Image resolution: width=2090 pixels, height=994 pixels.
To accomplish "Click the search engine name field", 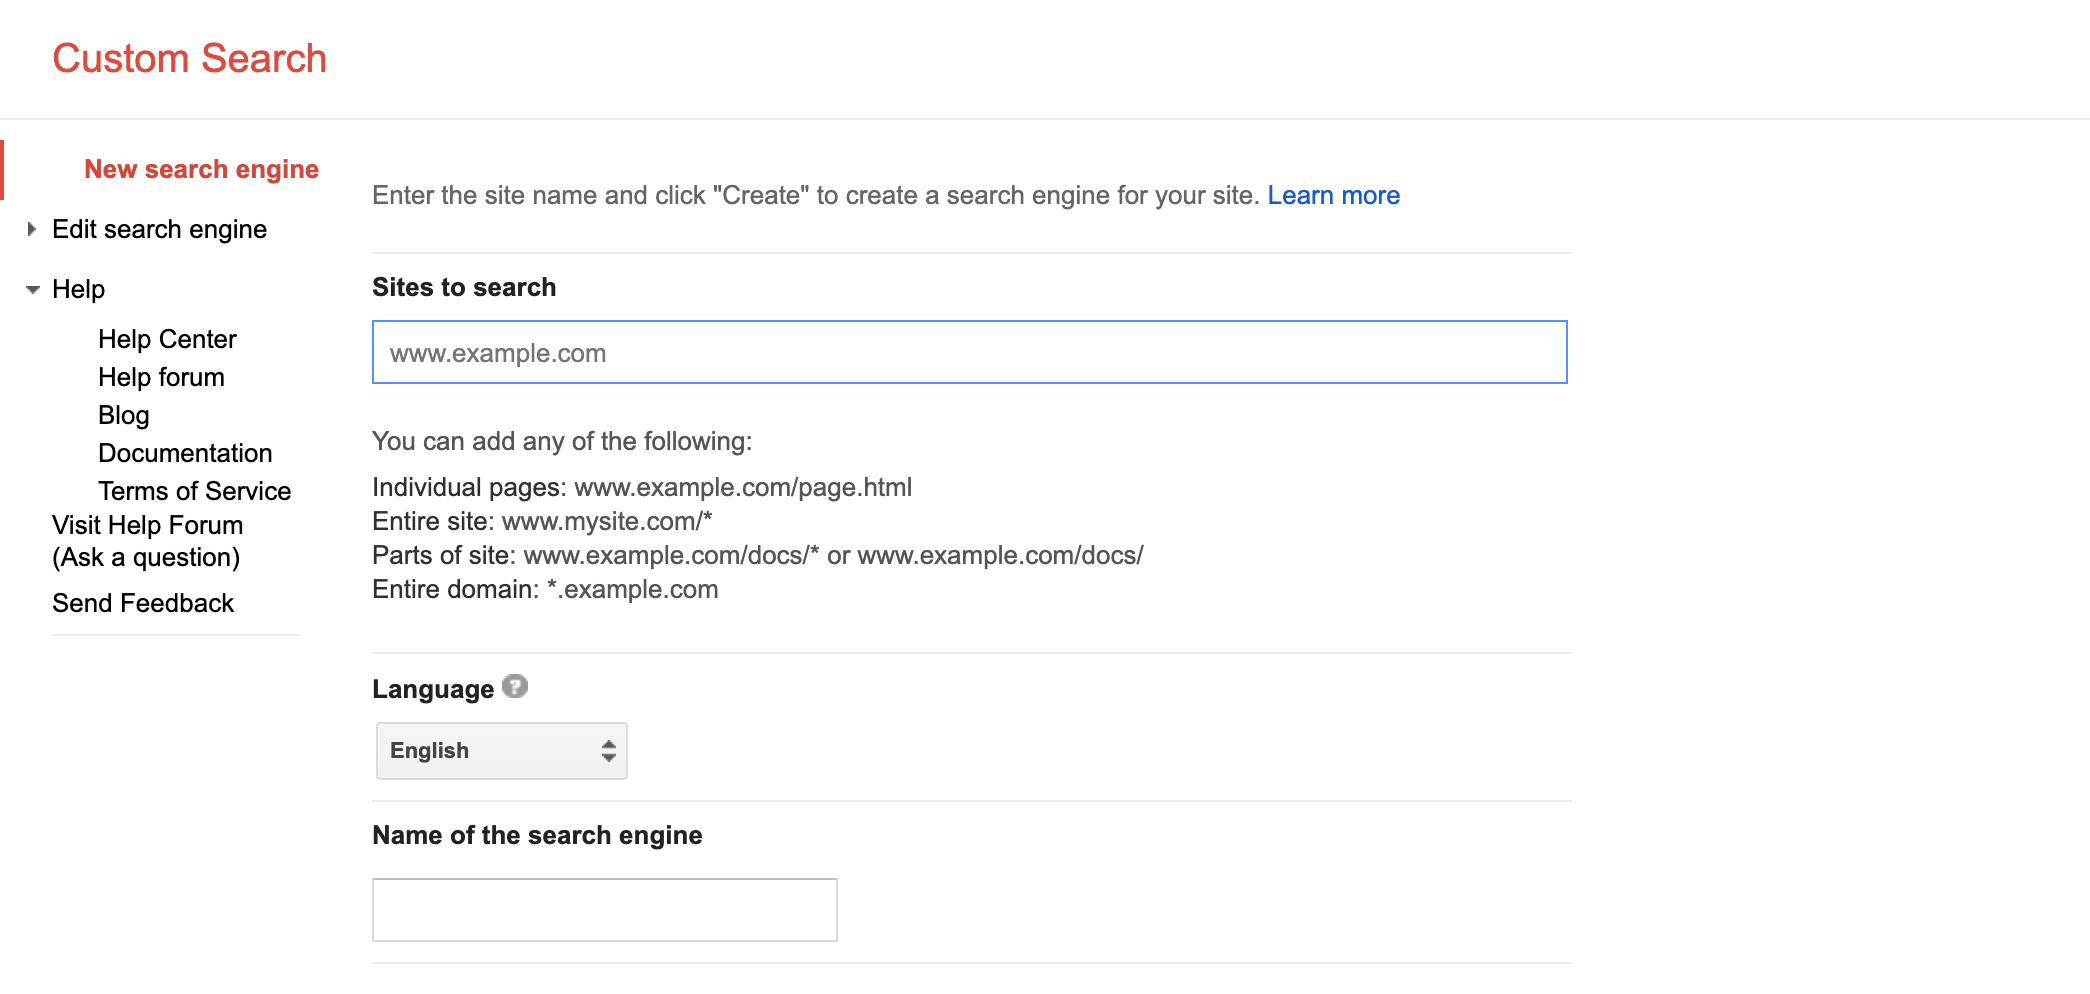I will pos(605,910).
